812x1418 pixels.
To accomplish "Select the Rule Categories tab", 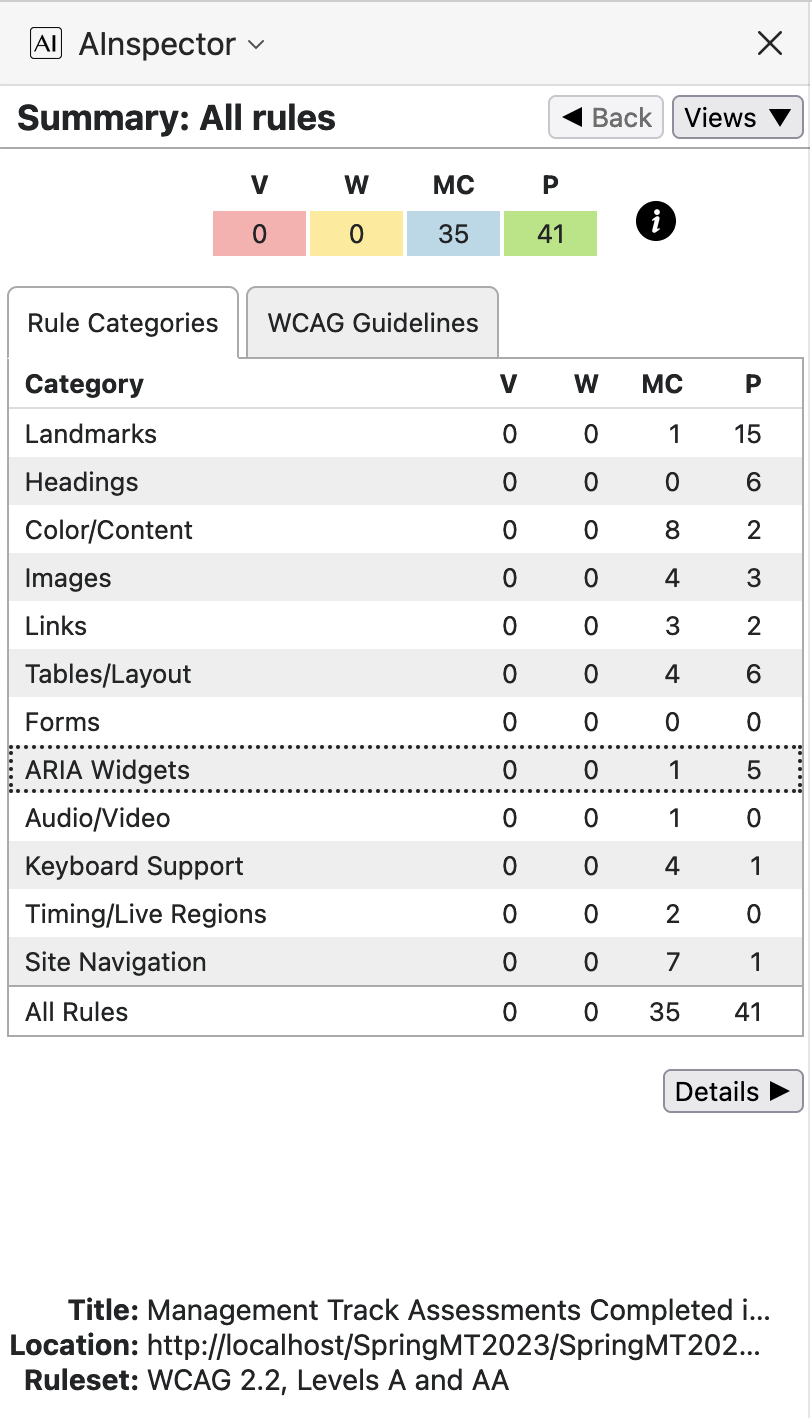I will (x=122, y=323).
